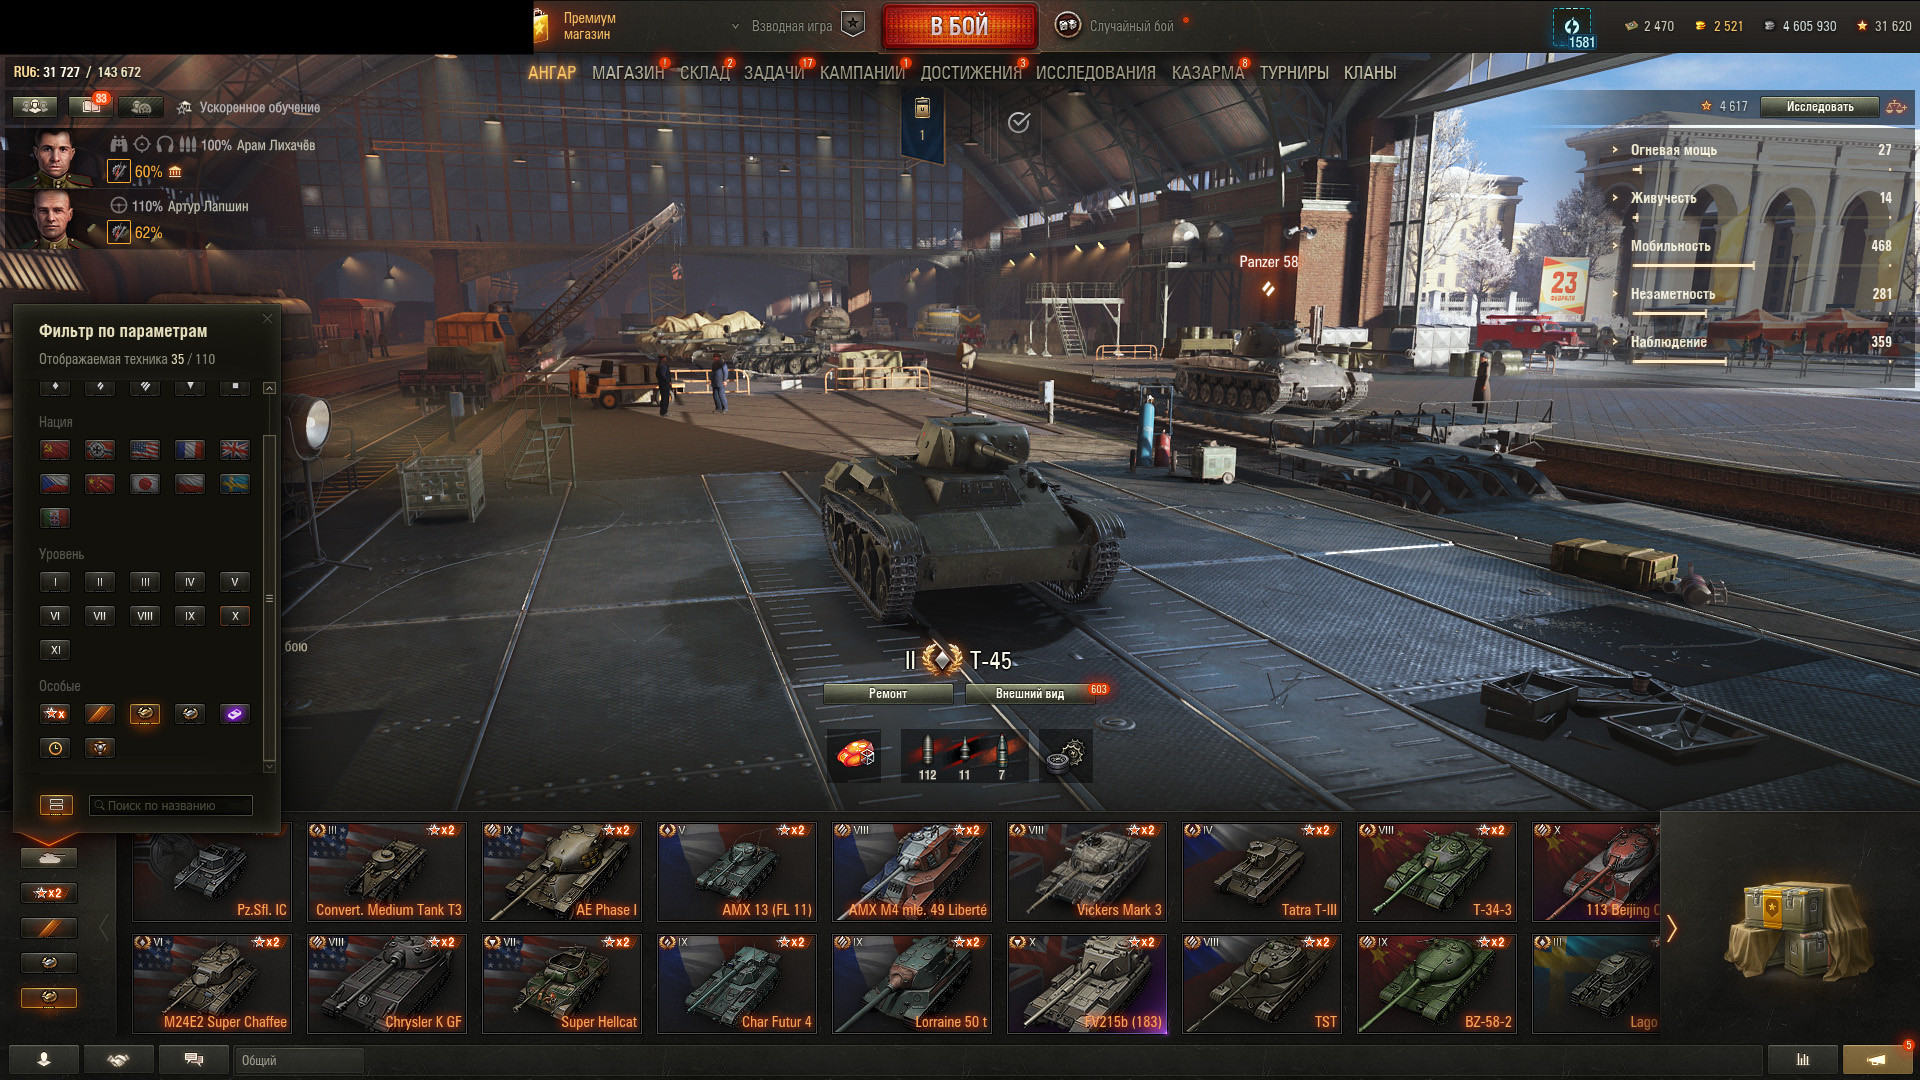Viewport: 1920px width, 1080px height.
Task: Open the consumables slot with 112 shells
Action: (928, 756)
